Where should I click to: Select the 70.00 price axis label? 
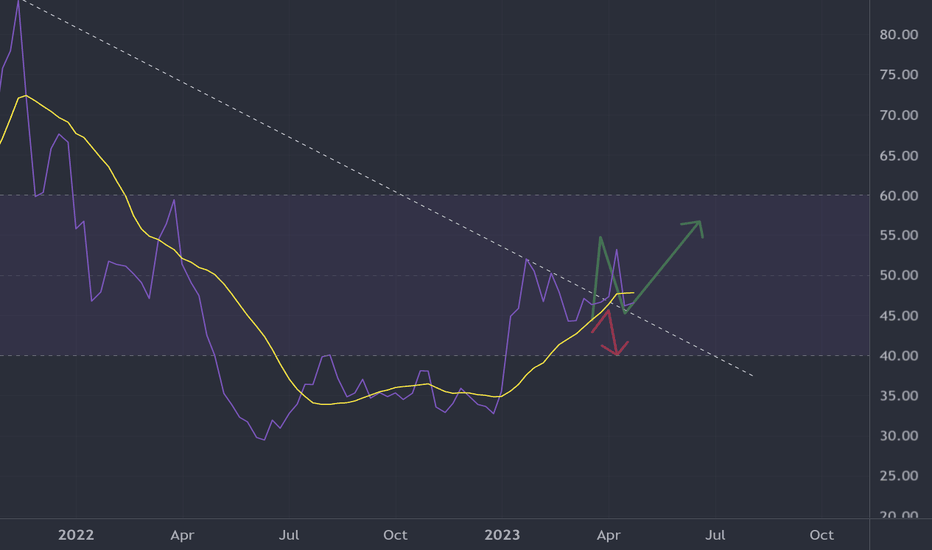899,115
